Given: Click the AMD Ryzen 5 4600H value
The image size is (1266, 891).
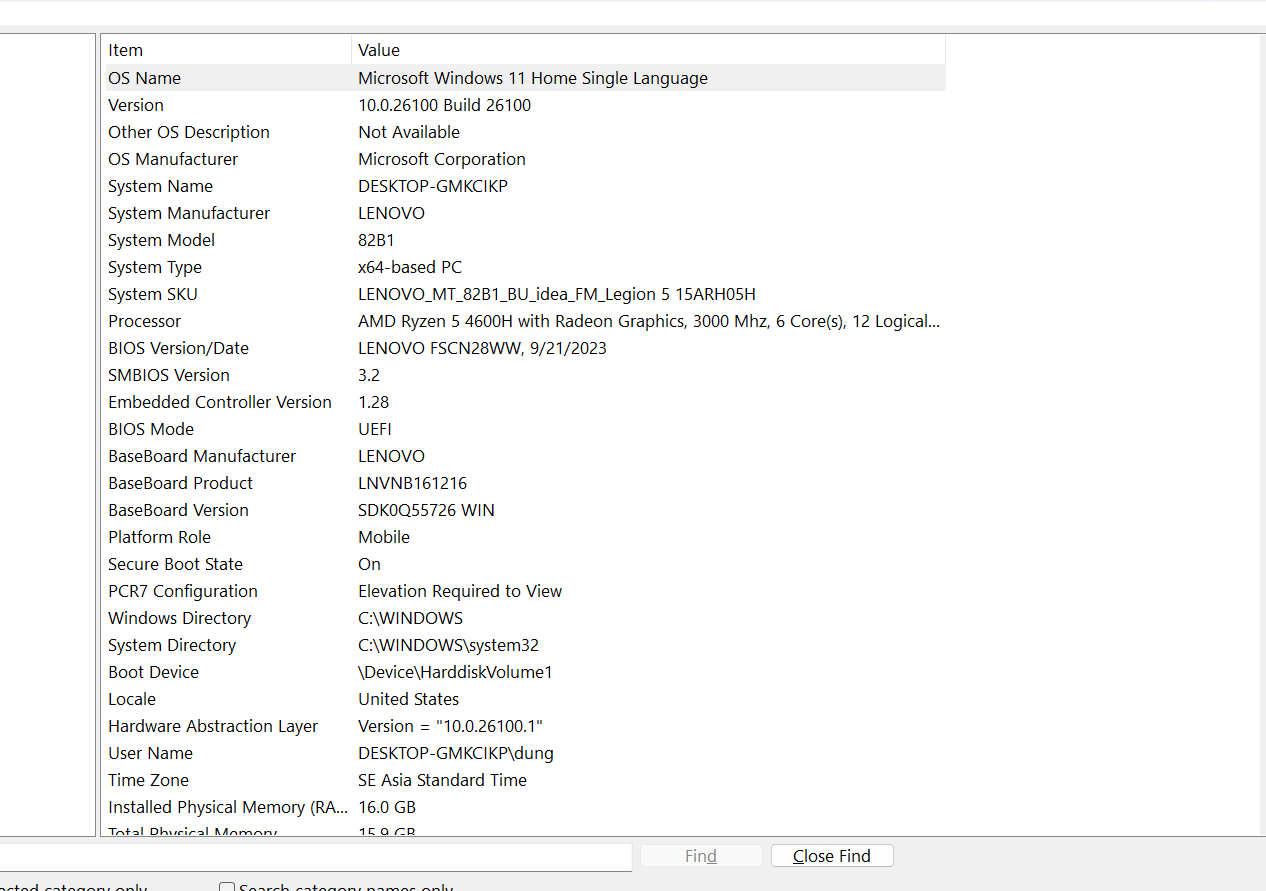Looking at the screenshot, I should tap(649, 321).
